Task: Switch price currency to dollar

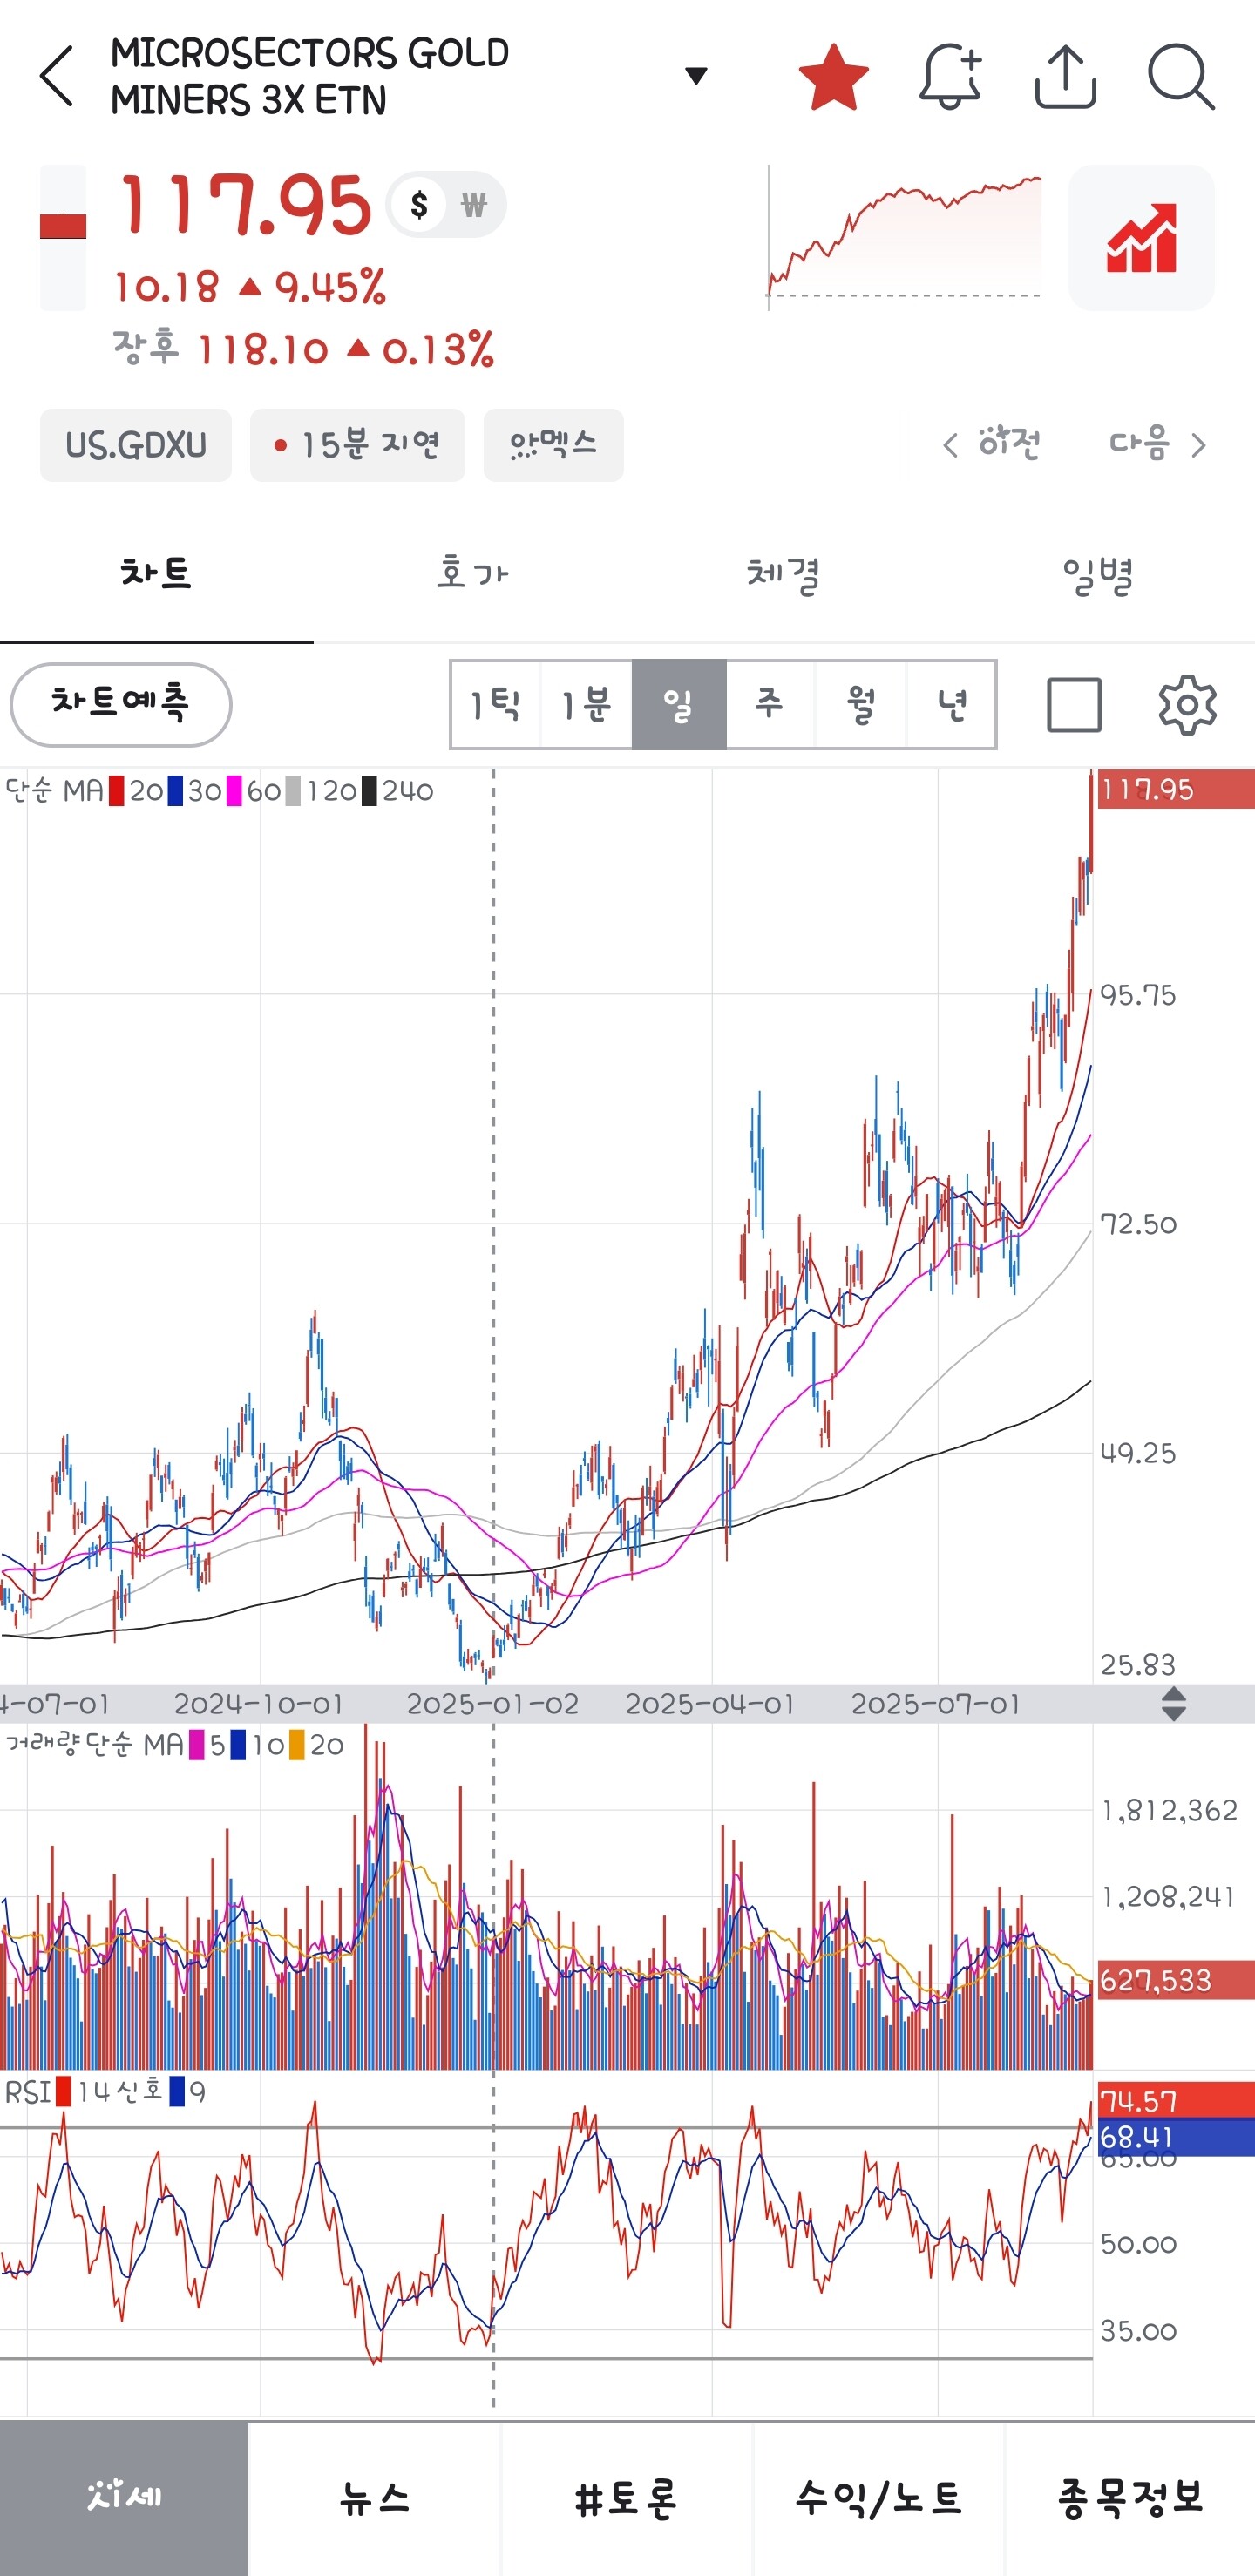Action: (419, 205)
